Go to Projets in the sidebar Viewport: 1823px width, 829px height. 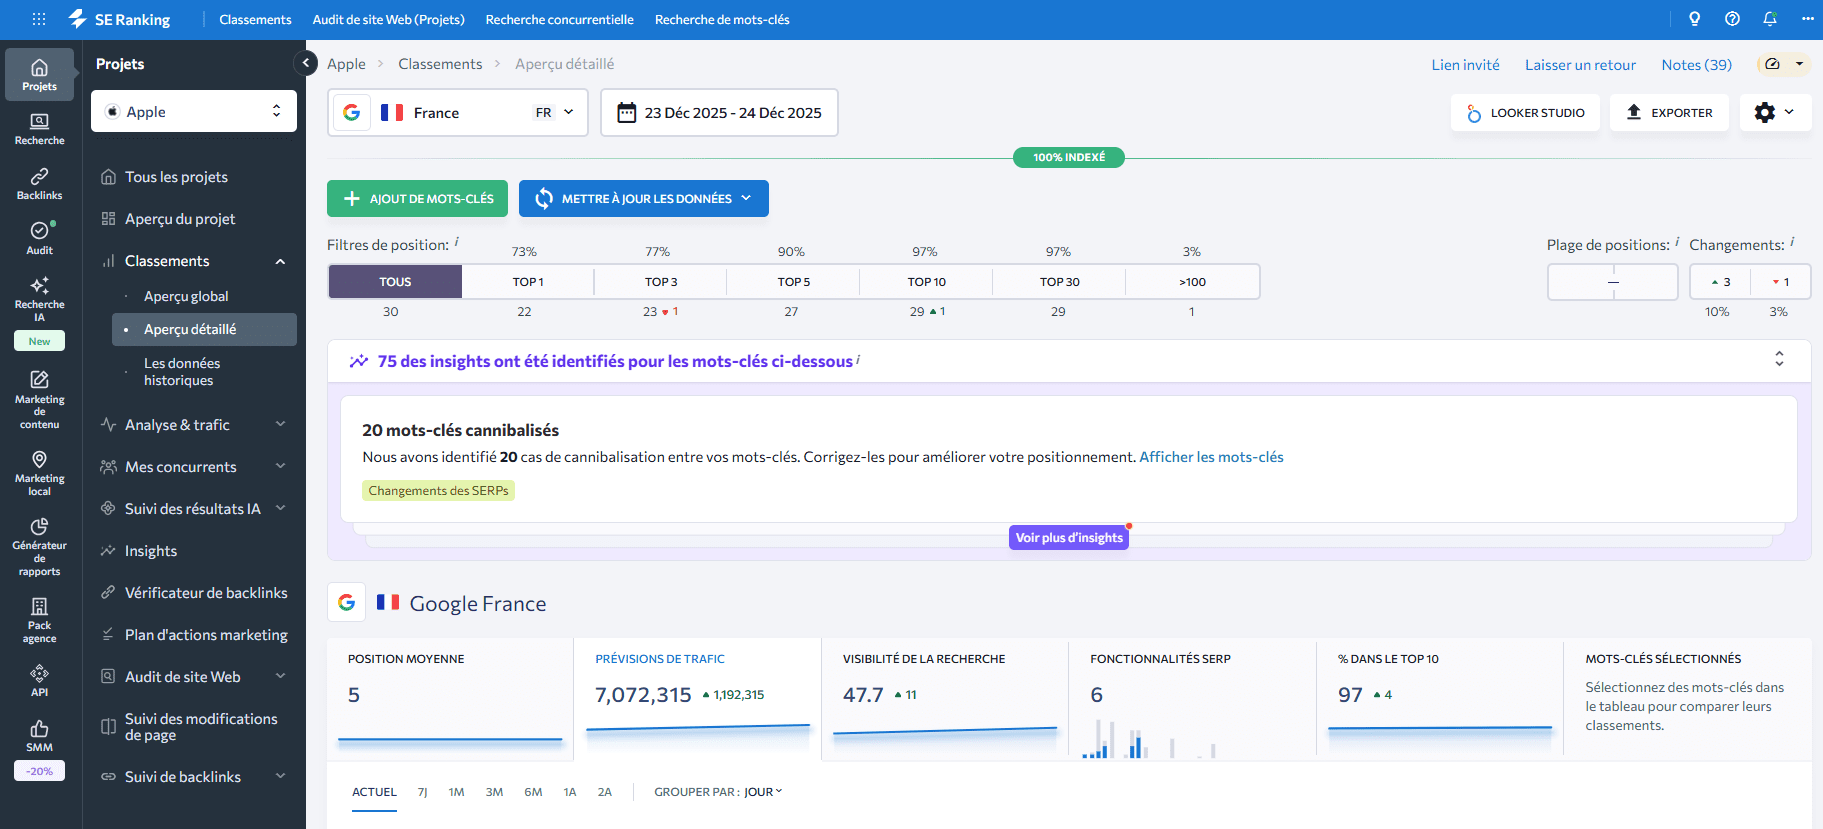(40, 75)
